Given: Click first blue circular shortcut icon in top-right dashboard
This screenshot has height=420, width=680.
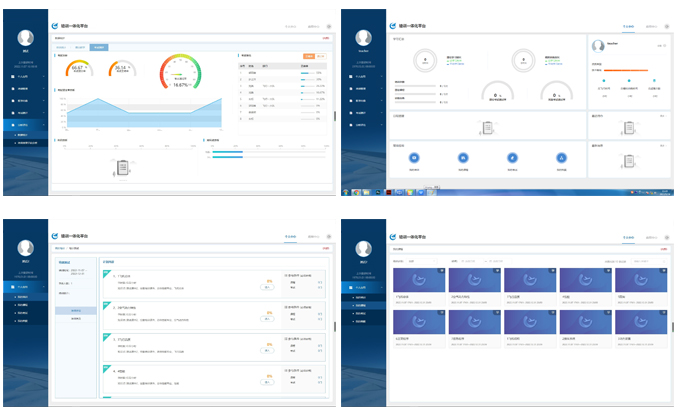Looking at the screenshot, I should click(x=414, y=157).
